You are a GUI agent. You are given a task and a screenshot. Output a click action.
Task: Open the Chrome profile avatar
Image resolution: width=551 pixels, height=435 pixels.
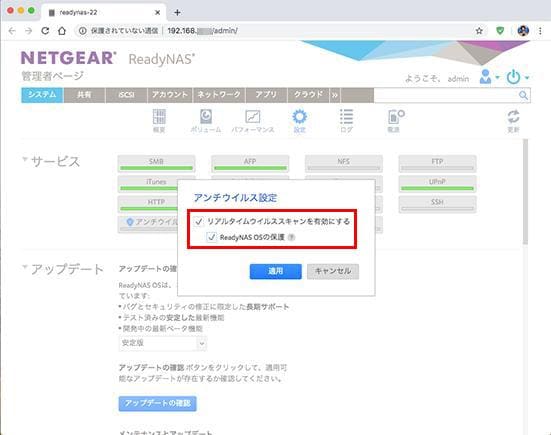pyautogui.click(x=523, y=31)
